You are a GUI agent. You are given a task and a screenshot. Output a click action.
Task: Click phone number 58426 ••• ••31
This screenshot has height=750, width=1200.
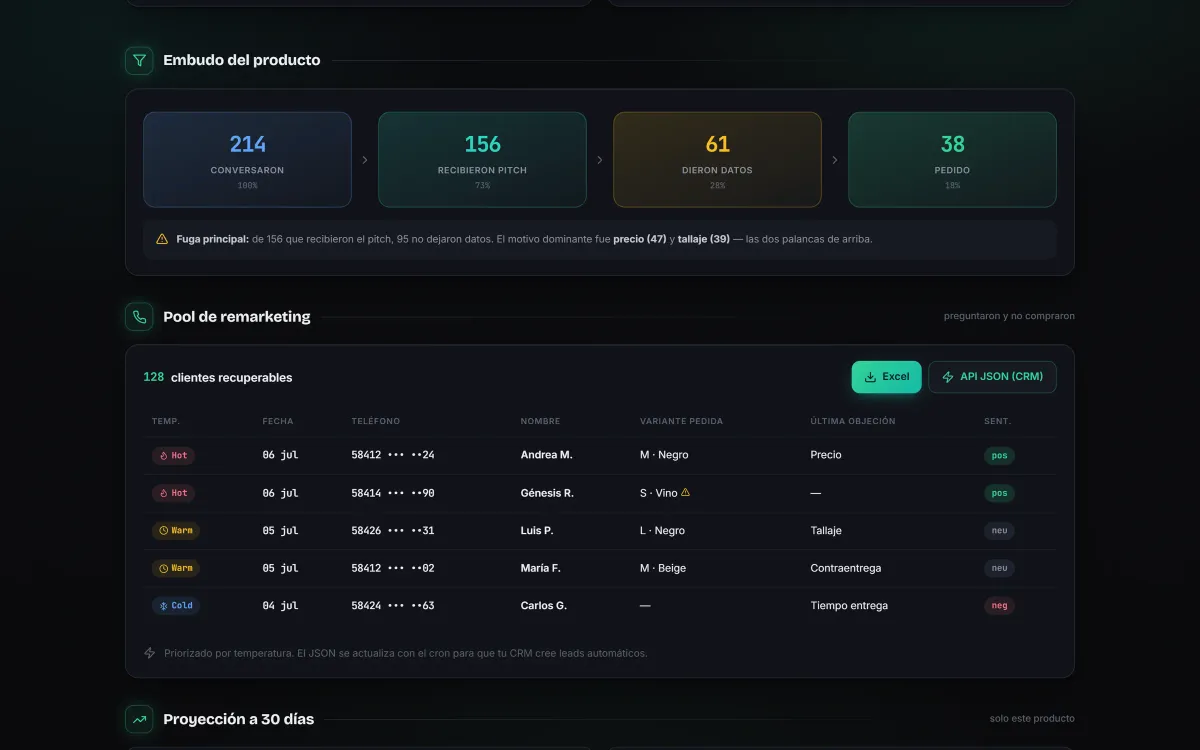pos(393,531)
